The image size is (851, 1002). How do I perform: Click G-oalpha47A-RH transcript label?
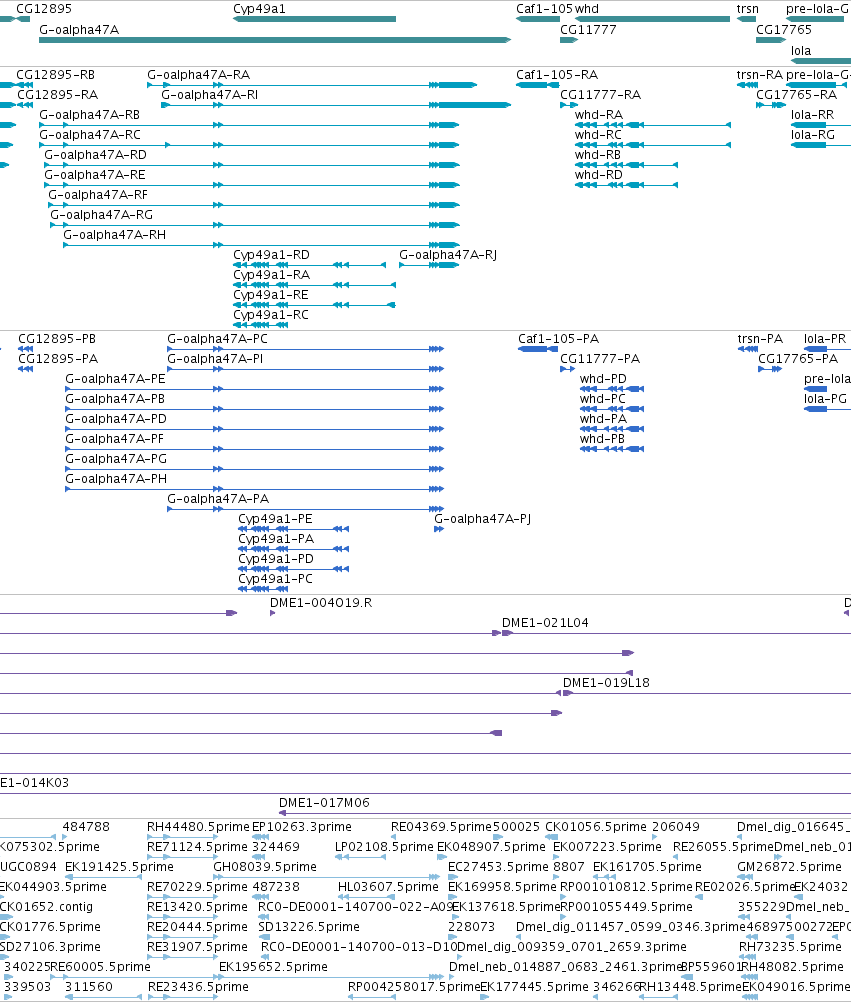click(114, 235)
